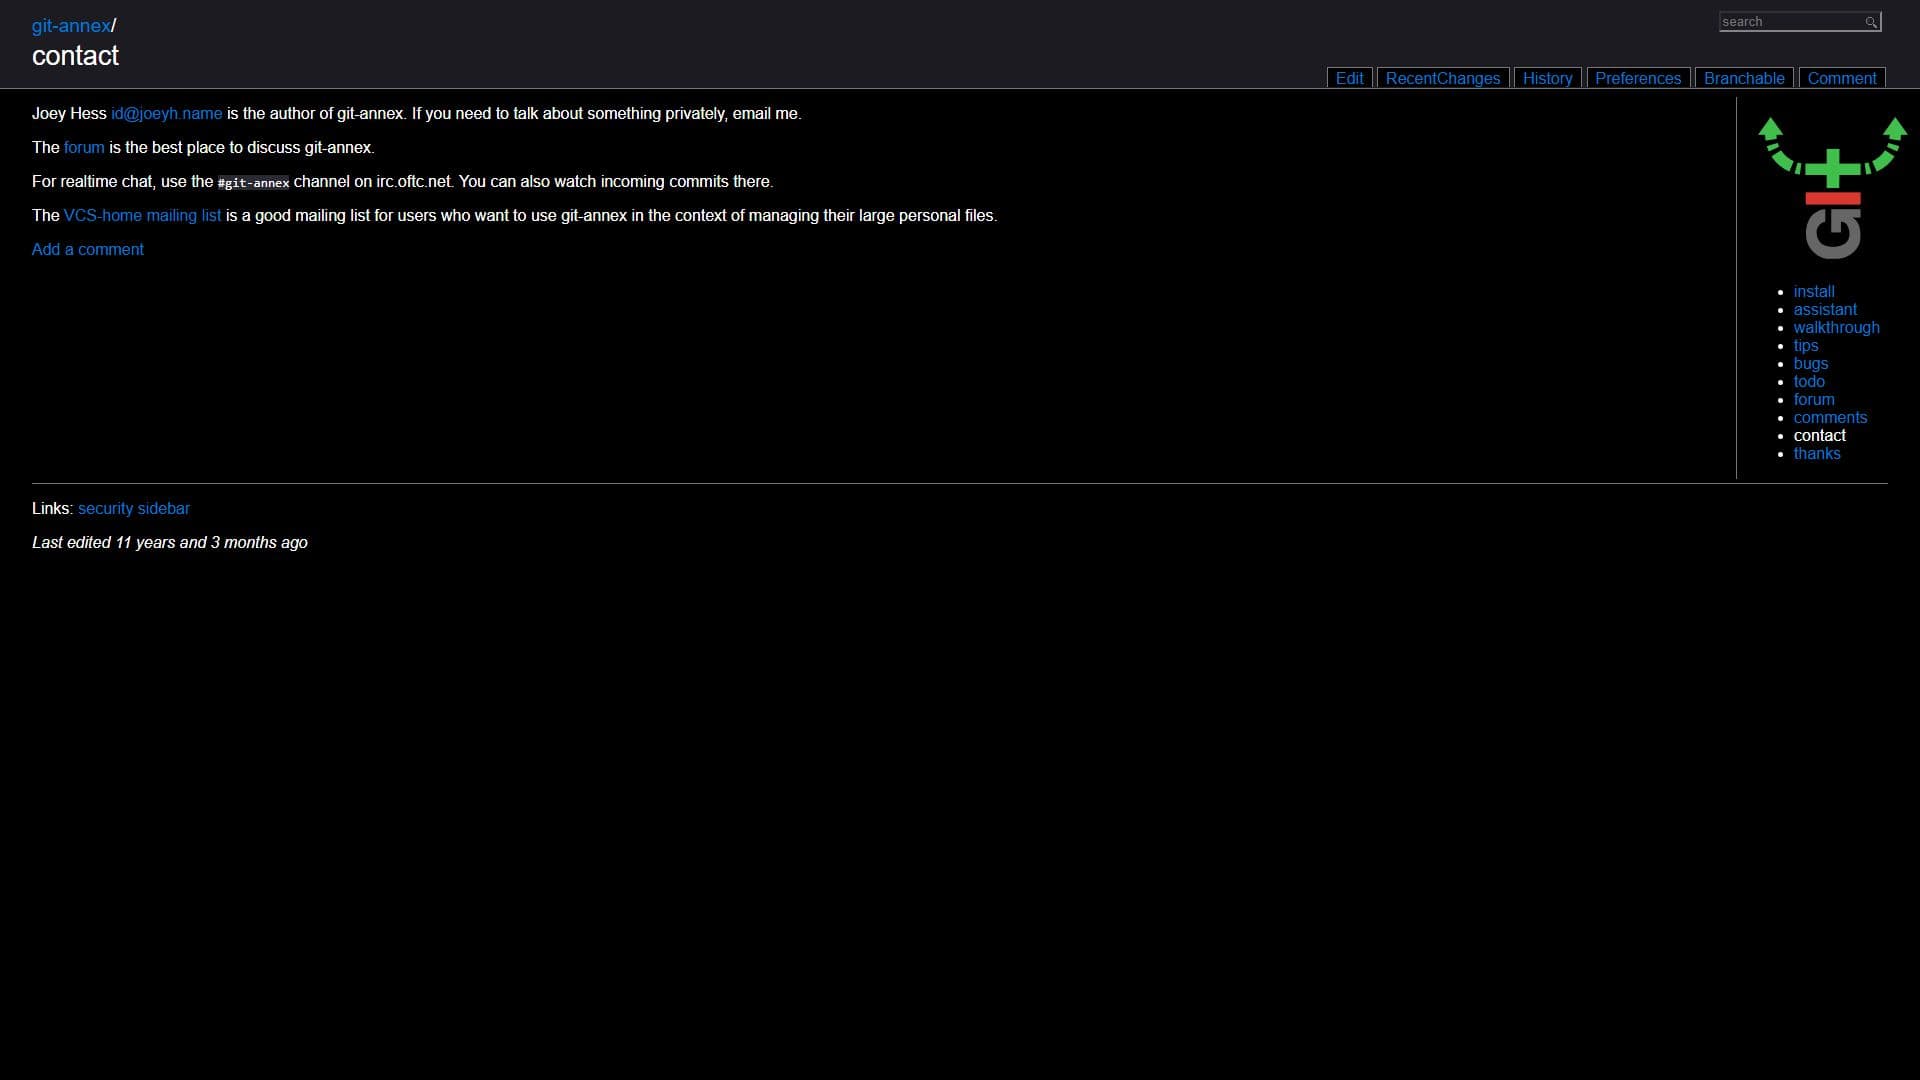Click Add a comment link

88,250
